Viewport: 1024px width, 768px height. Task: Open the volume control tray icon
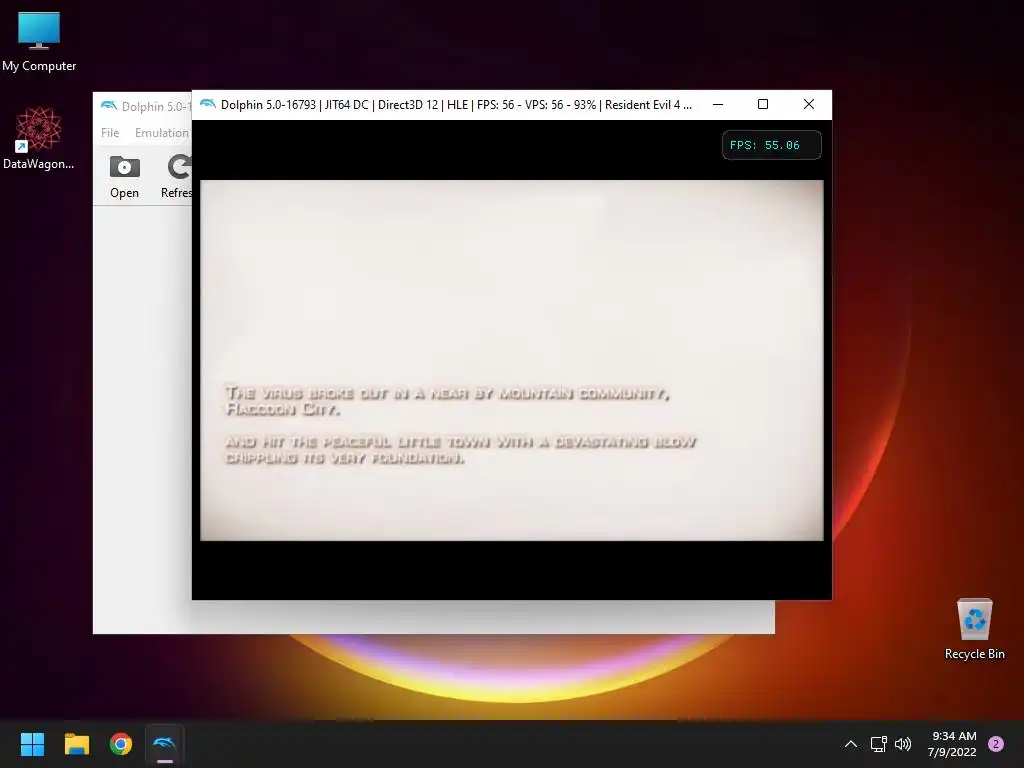coord(903,744)
